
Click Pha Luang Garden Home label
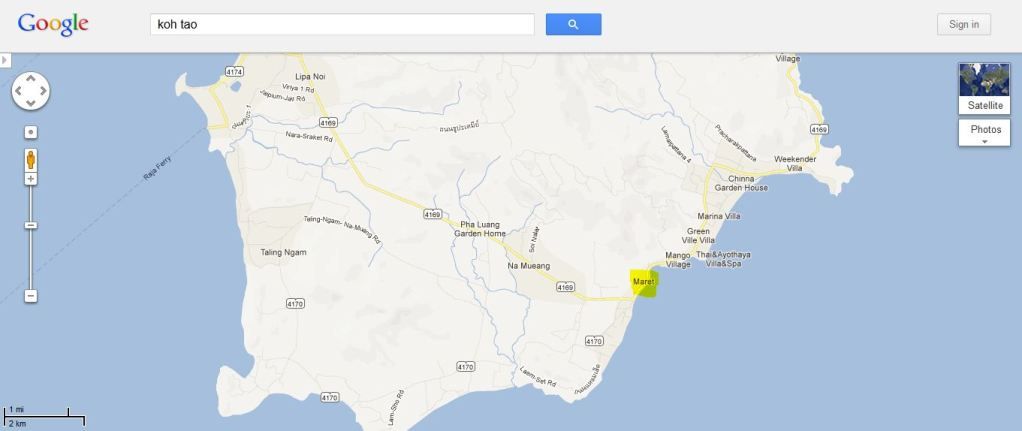coord(480,229)
